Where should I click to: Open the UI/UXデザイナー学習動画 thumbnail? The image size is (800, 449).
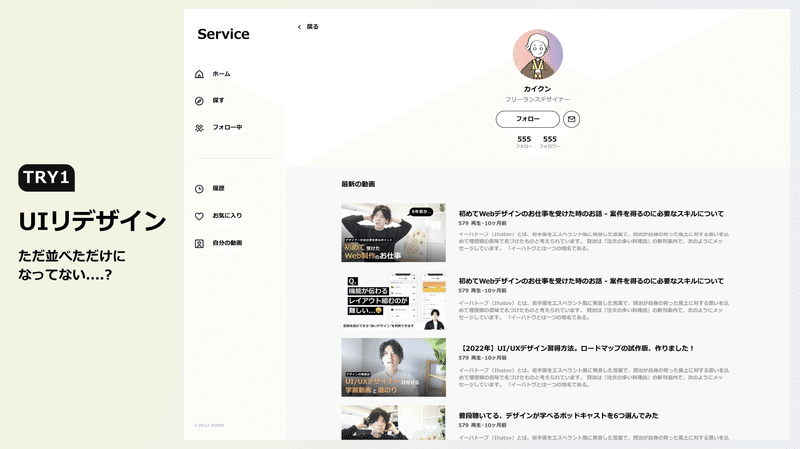(393, 367)
